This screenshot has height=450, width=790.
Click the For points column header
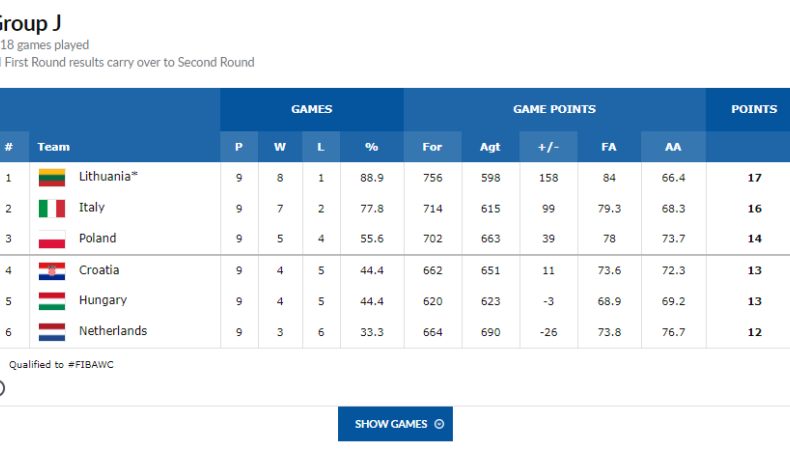(x=432, y=147)
